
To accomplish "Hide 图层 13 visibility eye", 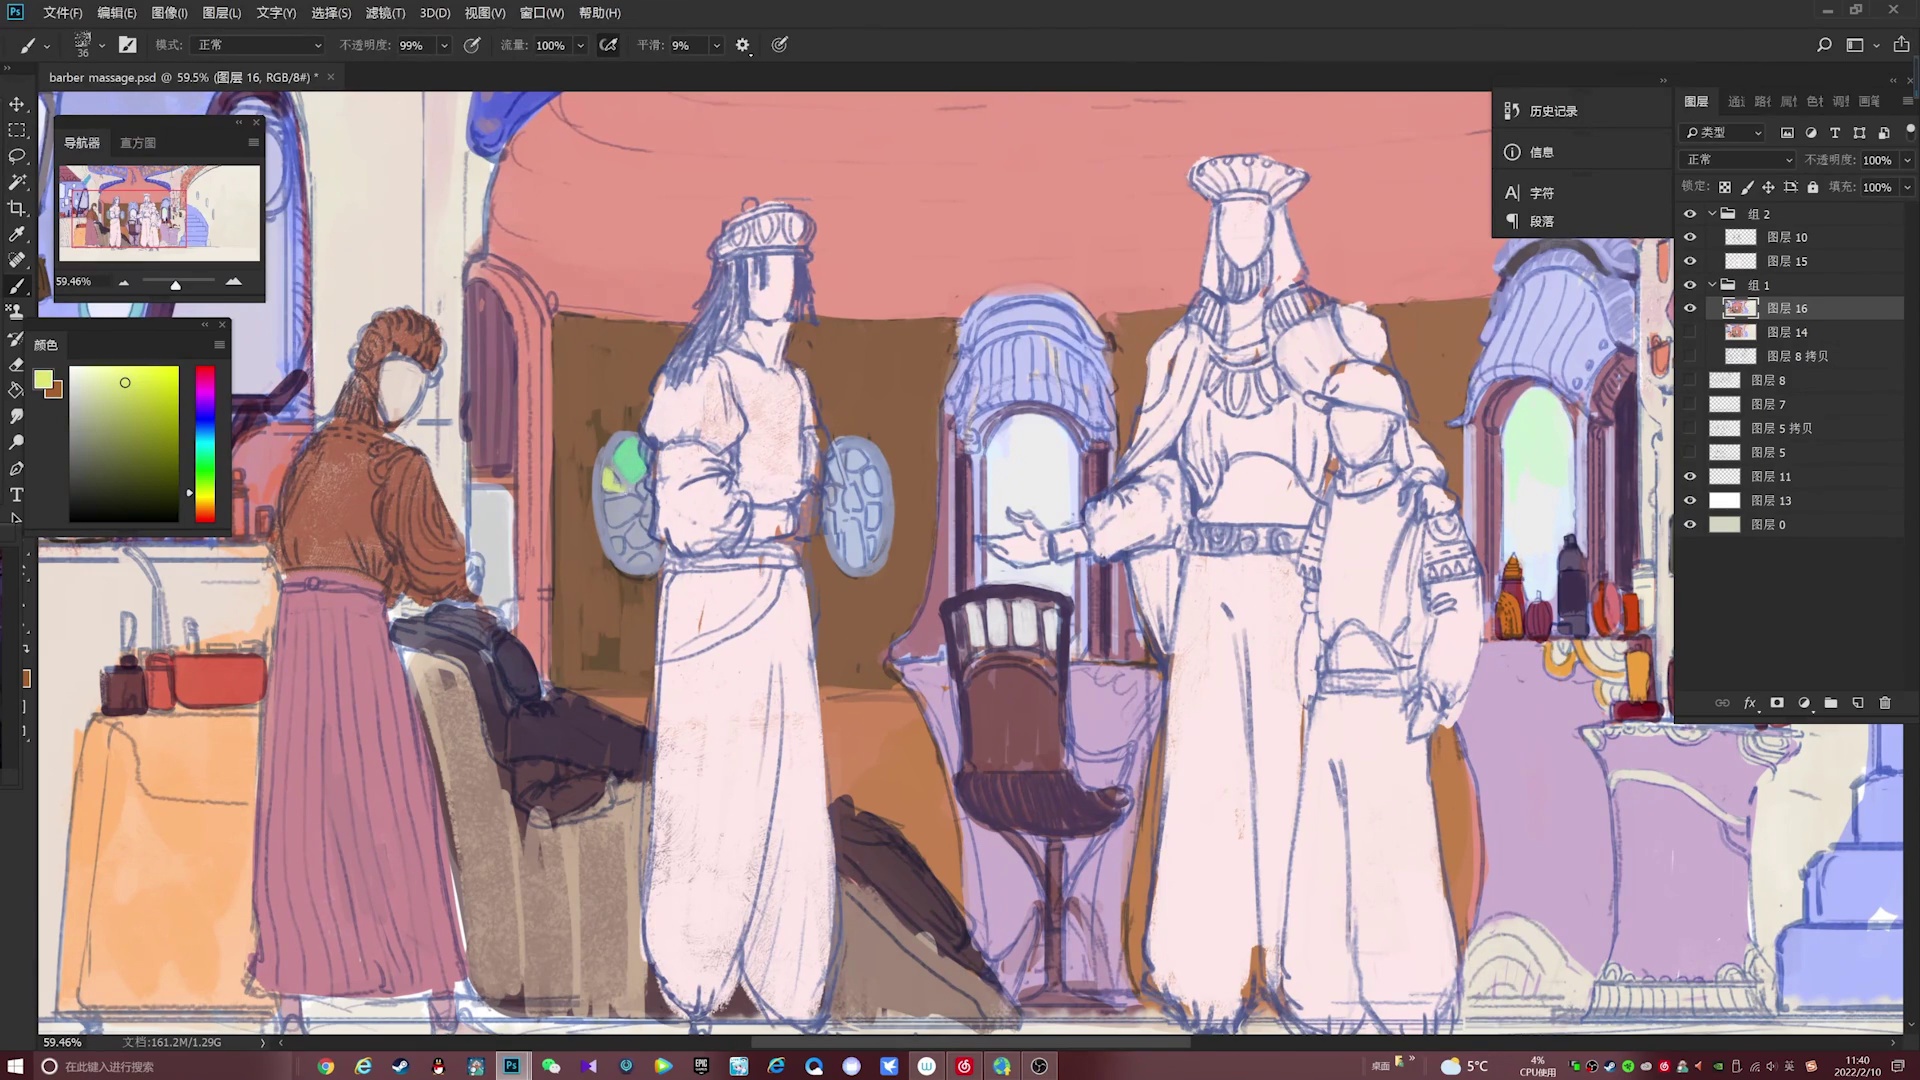I will (x=1690, y=501).
